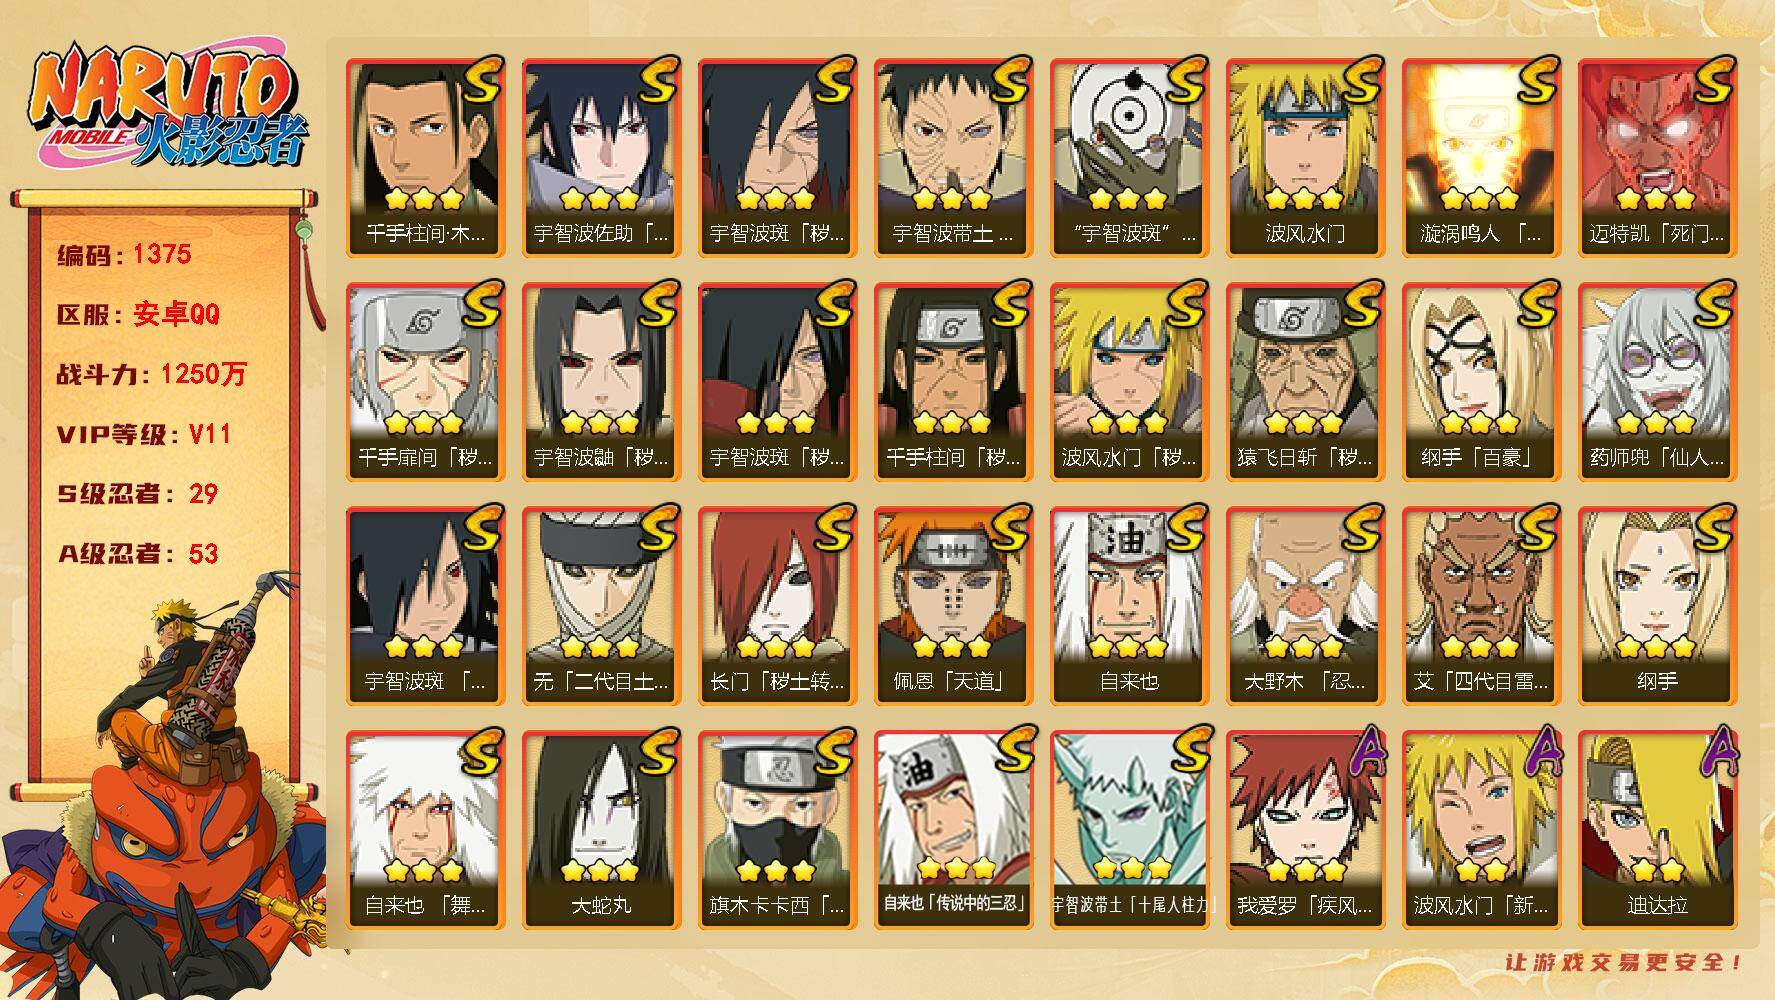
Task: Select the 宇智波带土「十尾人柱力」 card
Action: coord(1129,829)
